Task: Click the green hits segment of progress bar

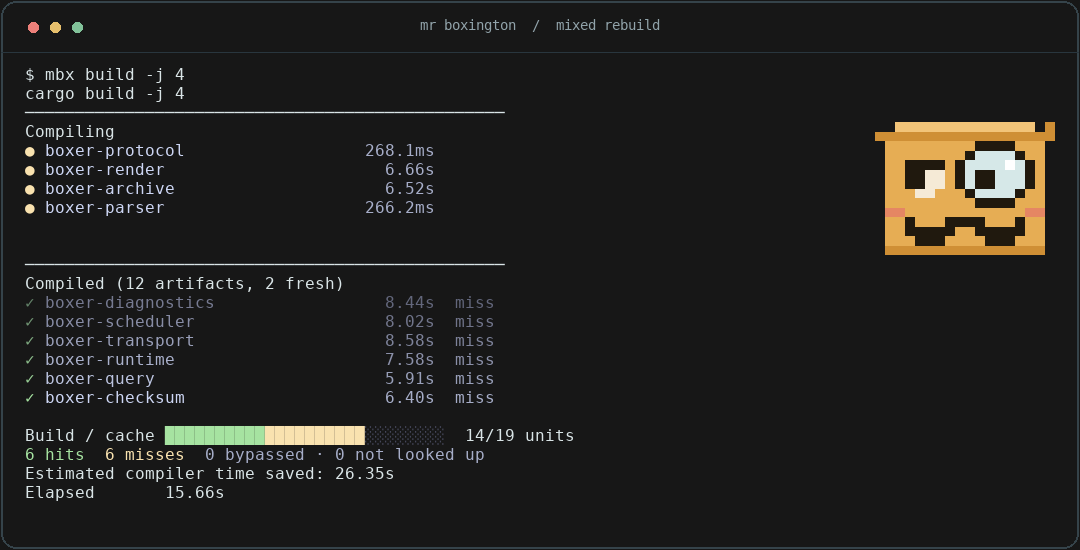Action: point(215,436)
